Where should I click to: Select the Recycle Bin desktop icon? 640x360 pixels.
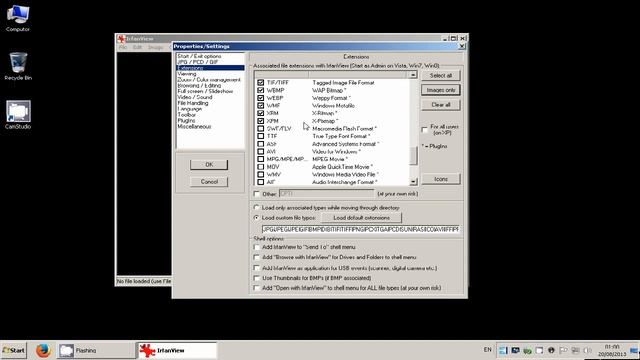[x=18, y=66]
